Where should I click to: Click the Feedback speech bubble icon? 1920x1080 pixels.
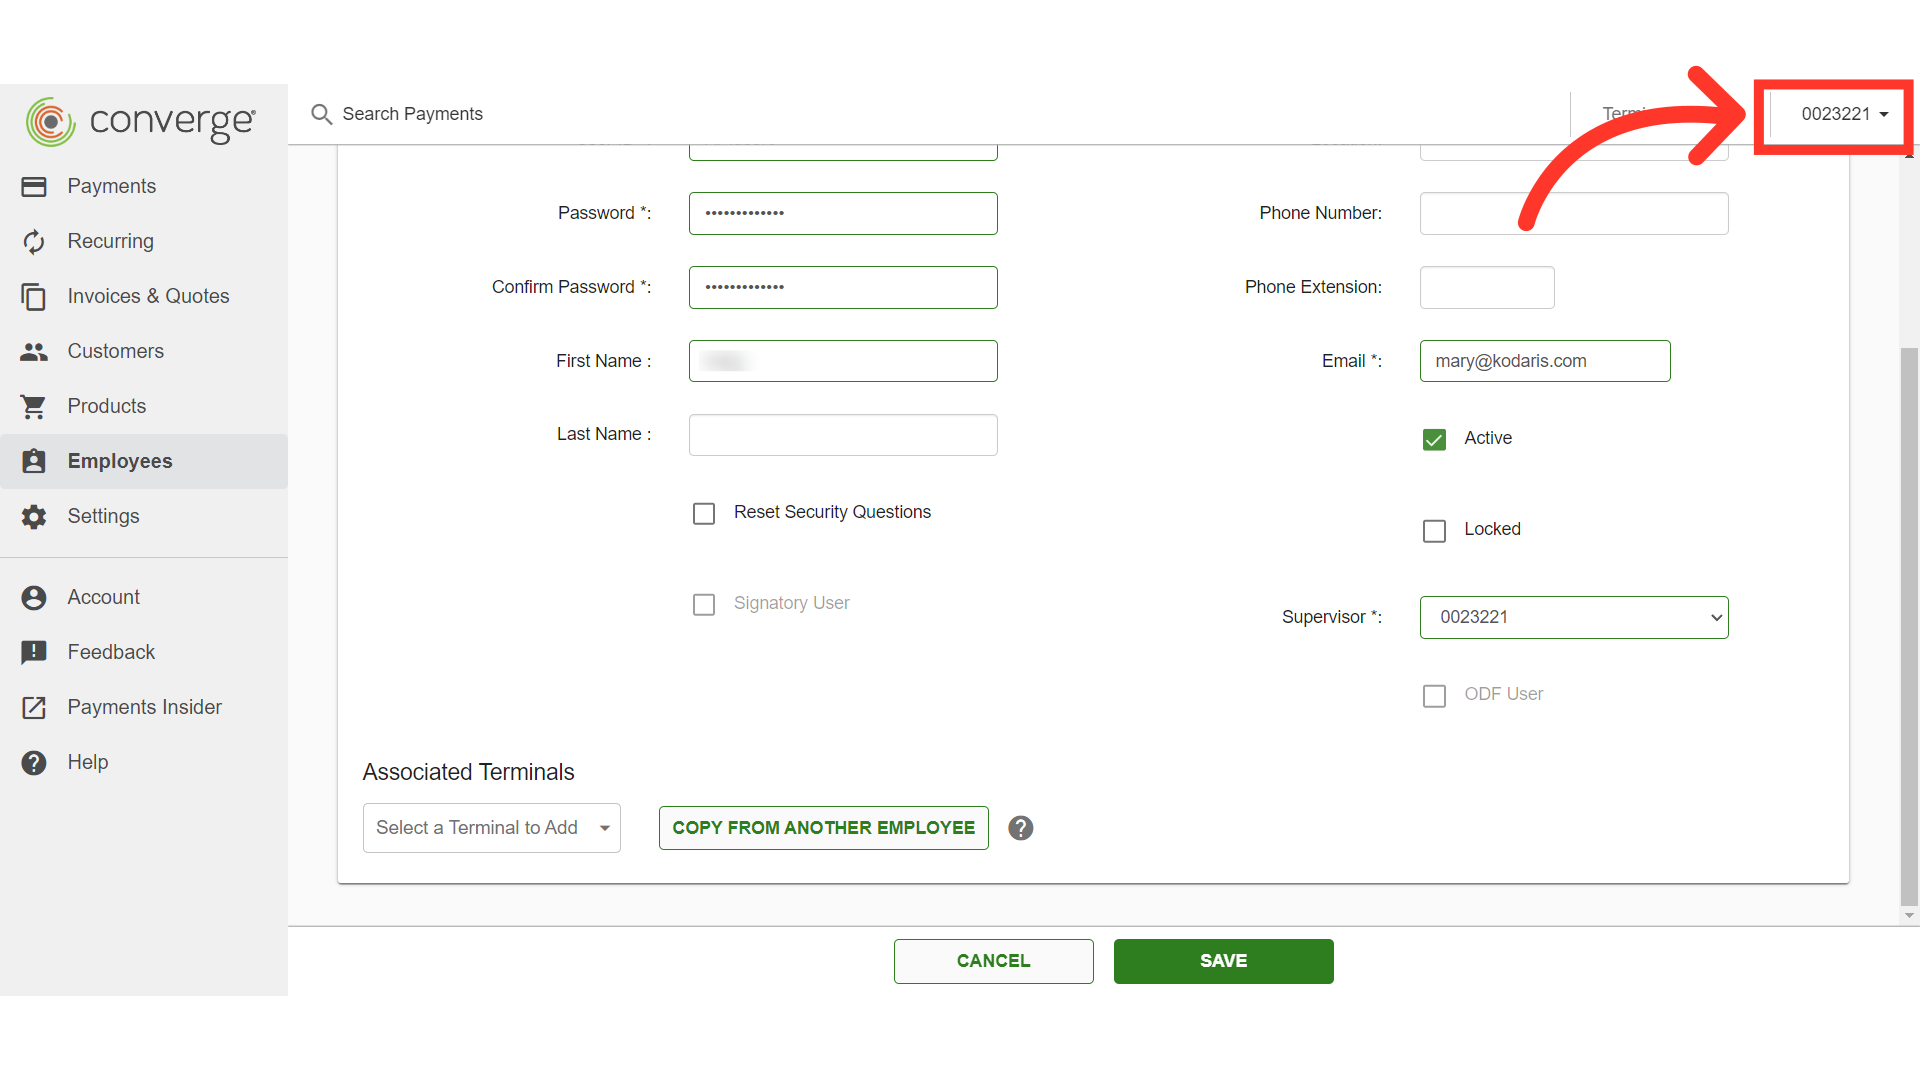(34, 653)
